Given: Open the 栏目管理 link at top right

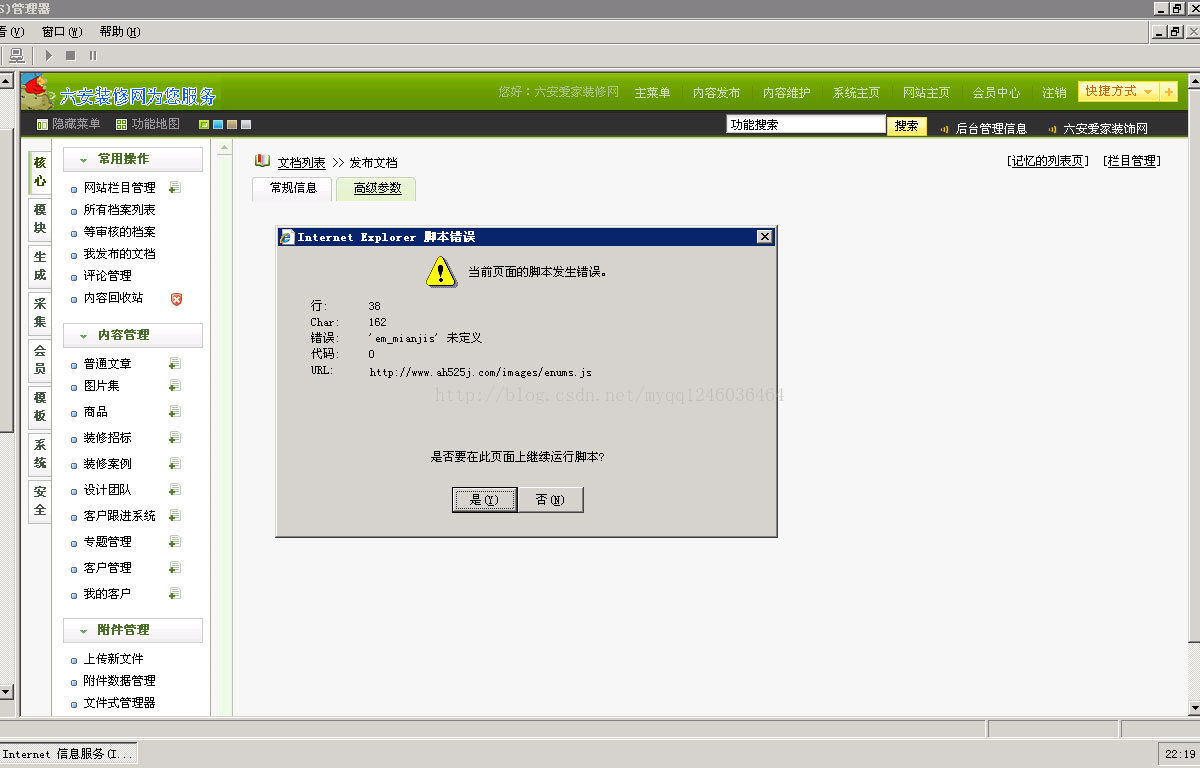Looking at the screenshot, I should point(1132,160).
